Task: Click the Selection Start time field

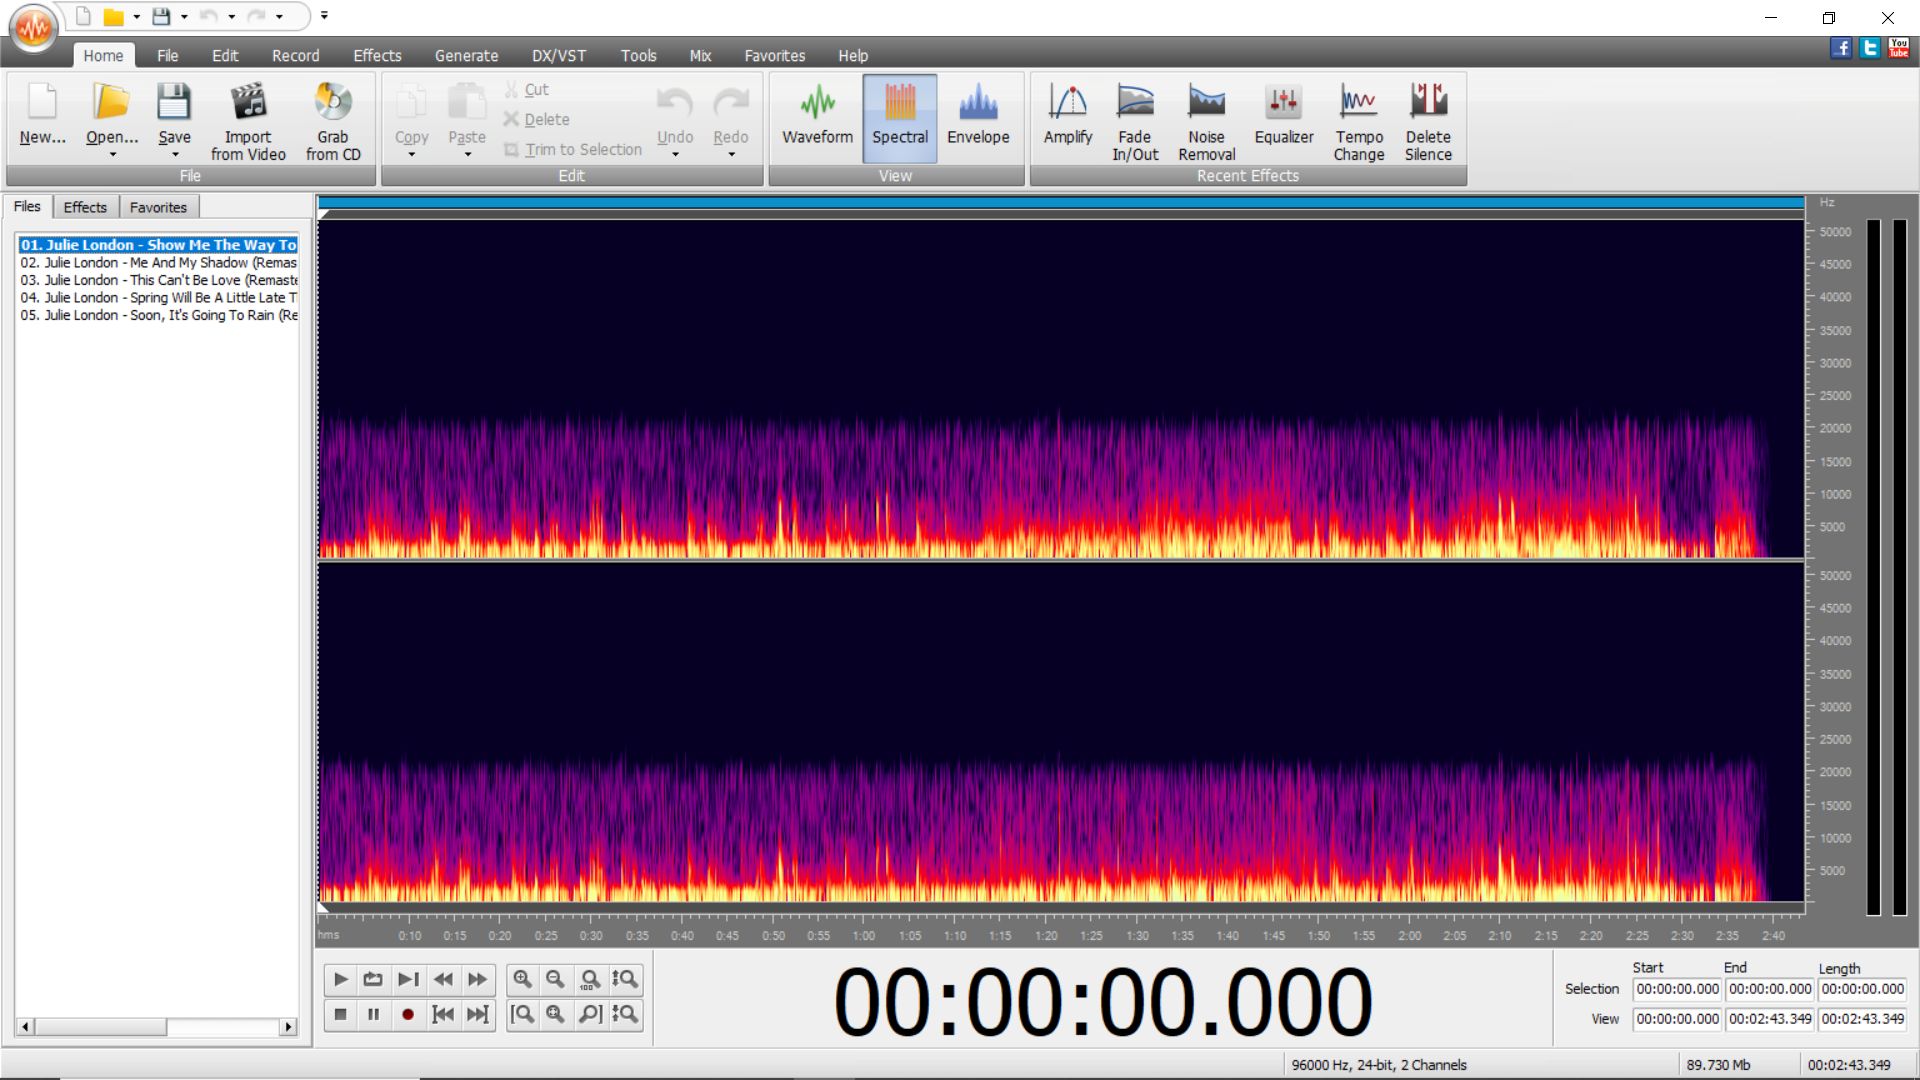Action: [1677, 989]
